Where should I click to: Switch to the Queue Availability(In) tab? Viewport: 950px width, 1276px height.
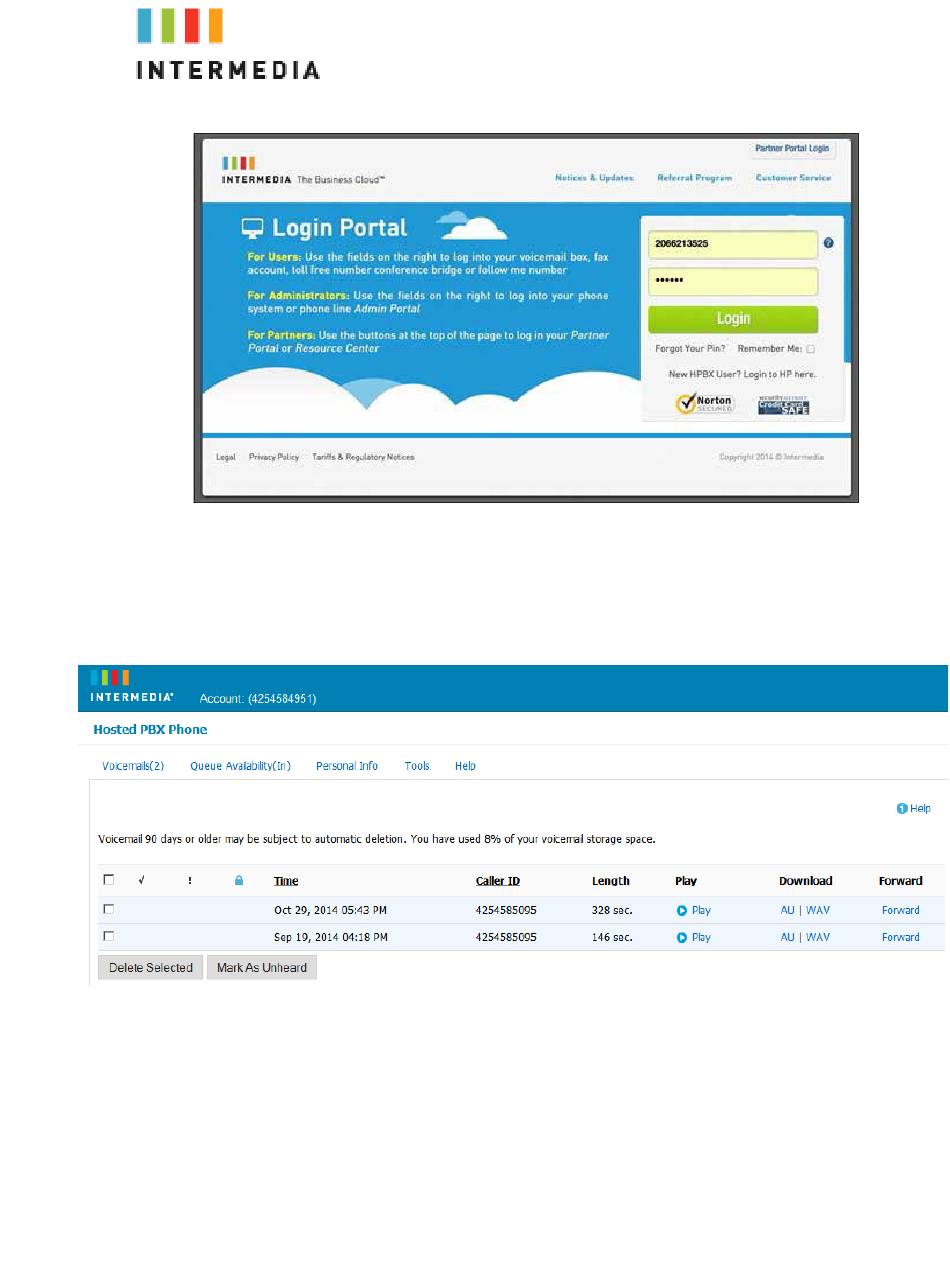click(x=240, y=766)
